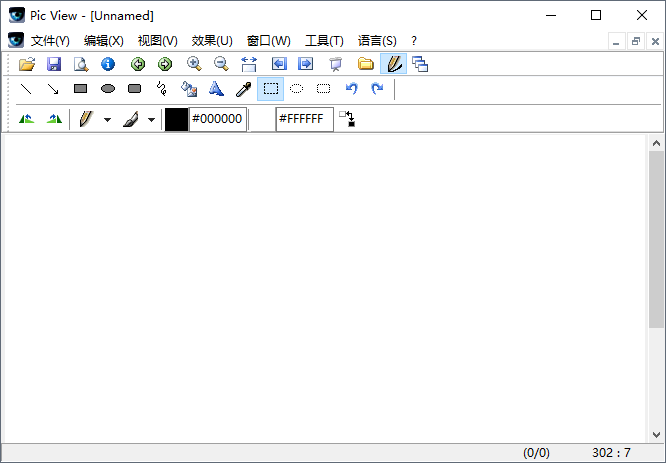The image size is (666, 463).
Task: Go to next image green arrow
Action: click(x=165, y=64)
